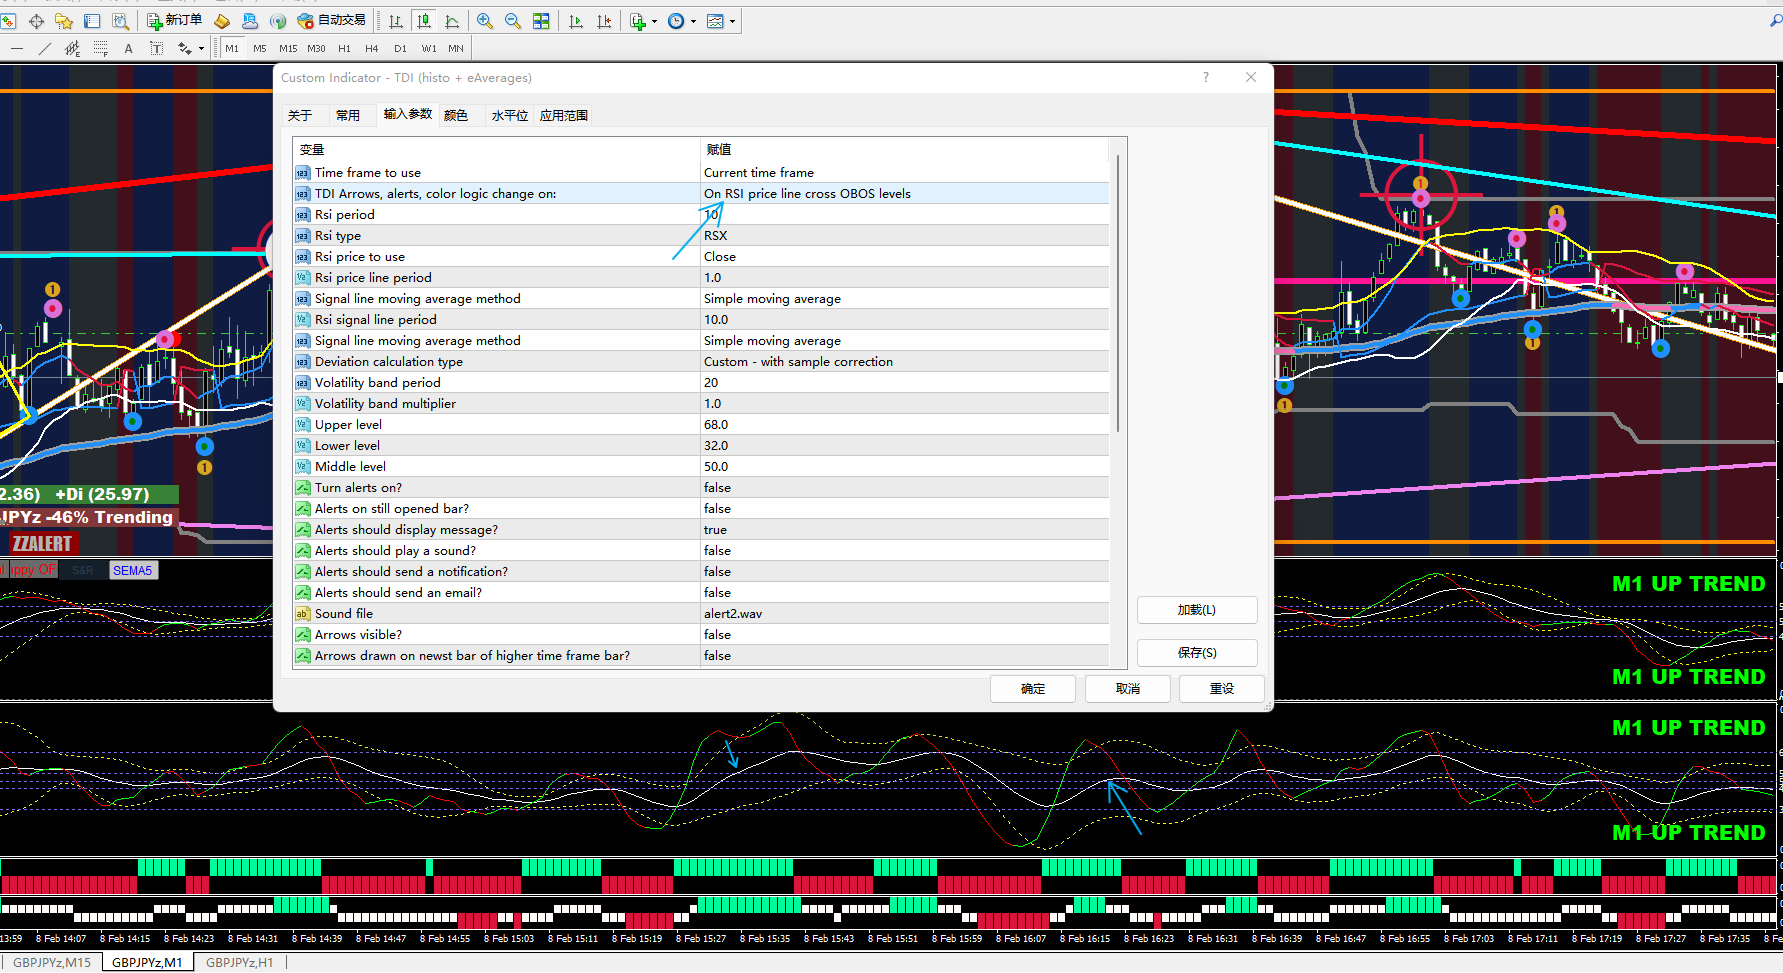Pick the trendline drawing tool
Screen dimensions: 1783x973
pyautogui.click(x=44, y=48)
